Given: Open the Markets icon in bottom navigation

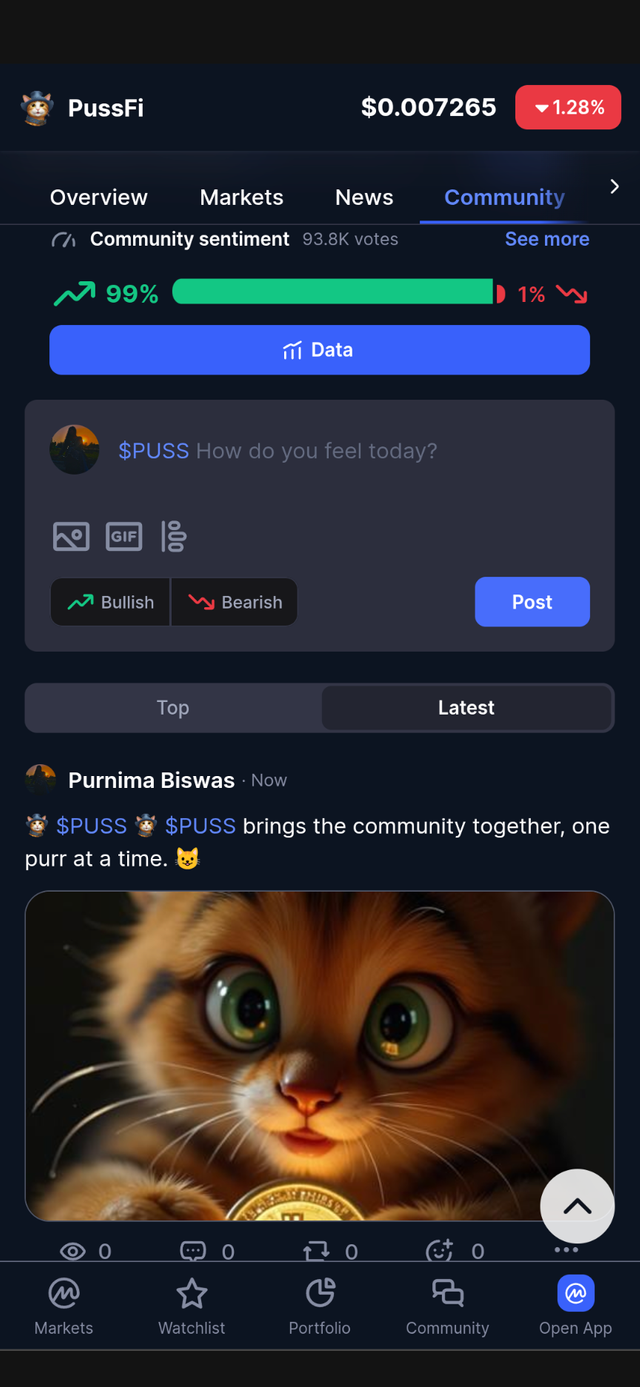Looking at the screenshot, I should point(64,1293).
